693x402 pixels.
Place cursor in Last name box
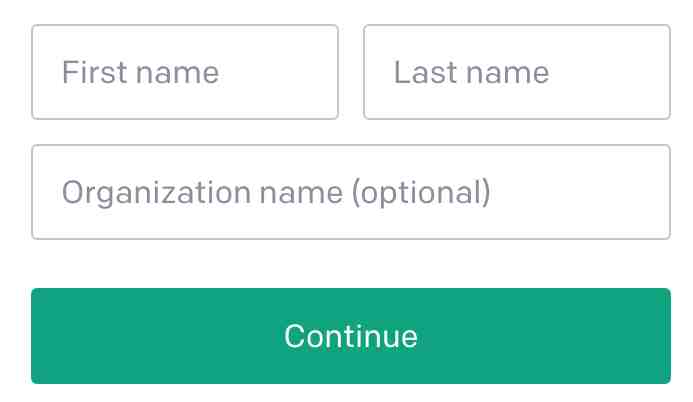516,72
